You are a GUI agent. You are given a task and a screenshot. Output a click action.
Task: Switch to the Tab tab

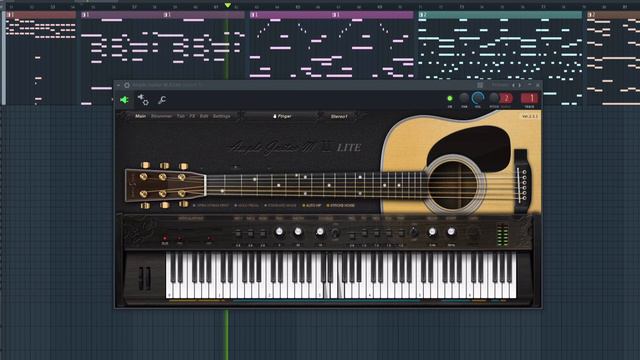(180, 116)
